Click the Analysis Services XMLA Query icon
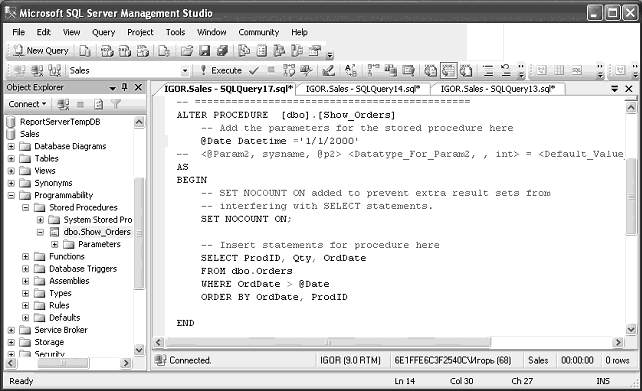Viewport: 642px width, 391px height. pyautogui.click(x=142, y=51)
